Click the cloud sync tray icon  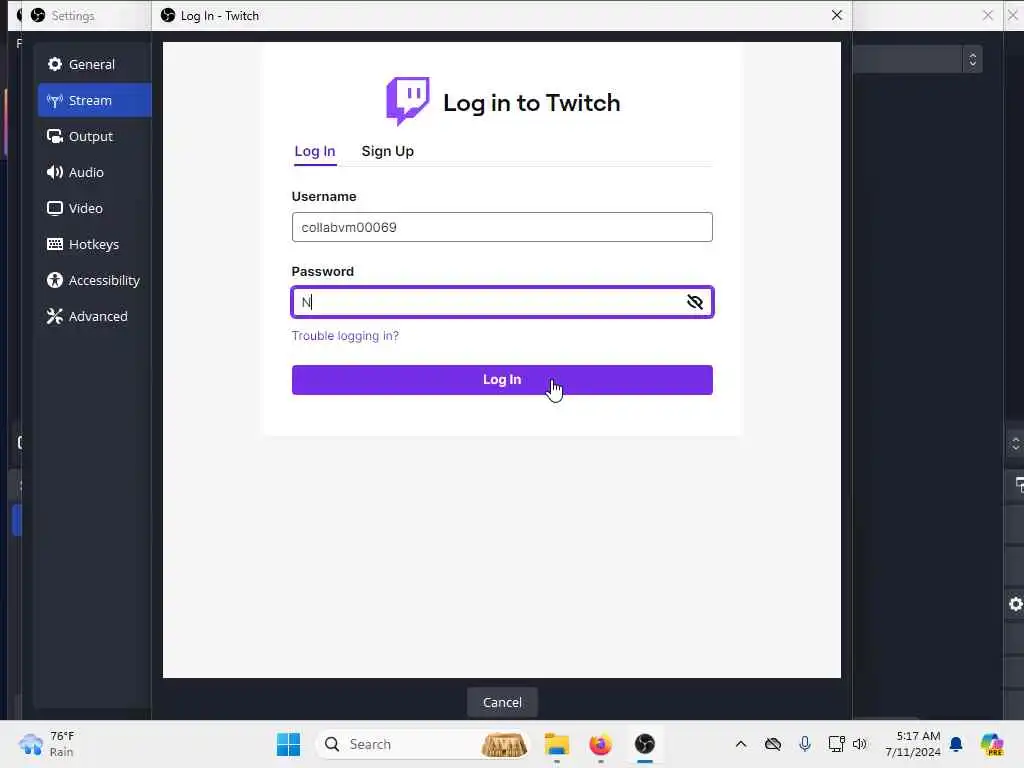pyautogui.click(x=773, y=744)
